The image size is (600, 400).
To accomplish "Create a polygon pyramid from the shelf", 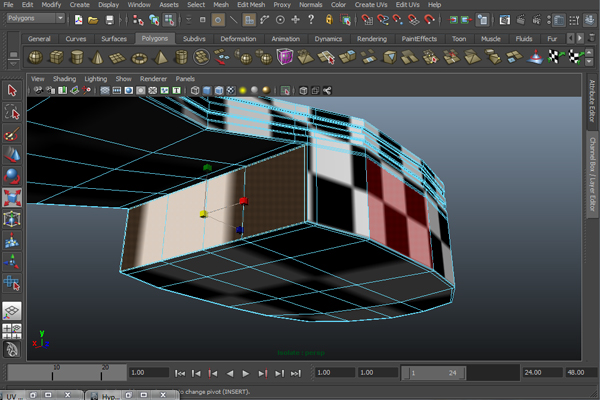I will [160, 58].
